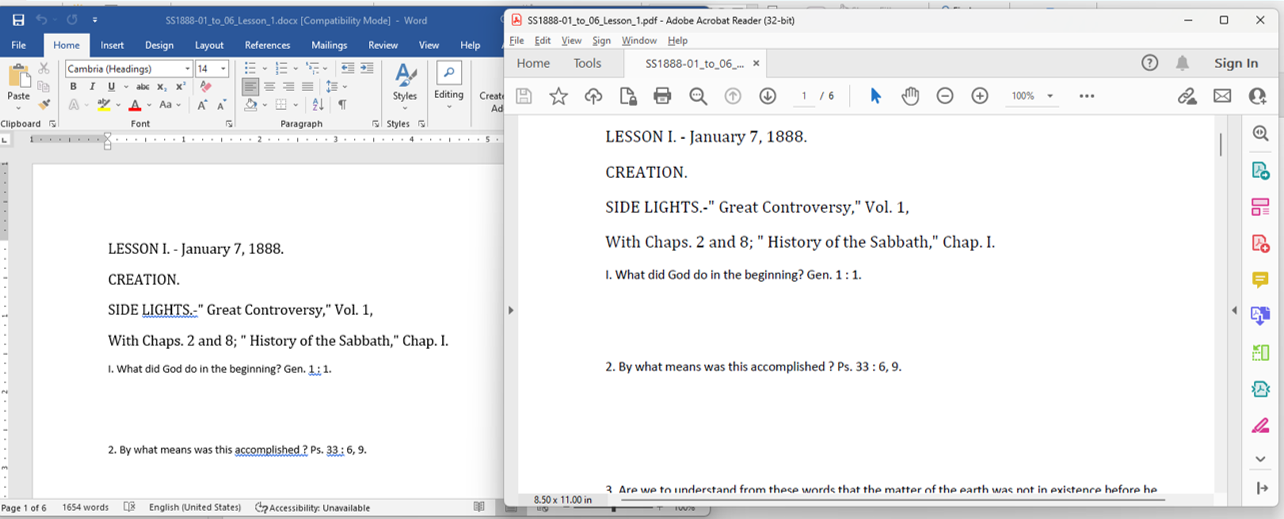Open the Window menu in Acrobat
The width and height of the screenshot is (1284, 519).
click(x=639, y=40)
